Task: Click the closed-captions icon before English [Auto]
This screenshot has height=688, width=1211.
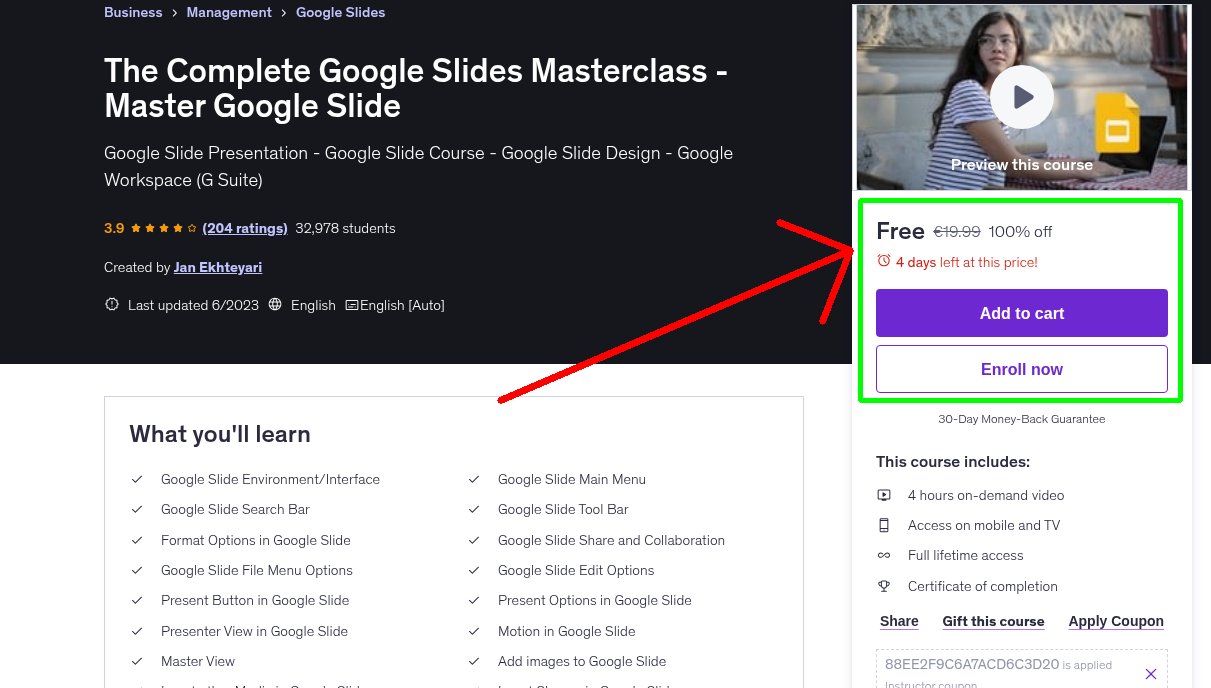Action: [x=352, y=305]
